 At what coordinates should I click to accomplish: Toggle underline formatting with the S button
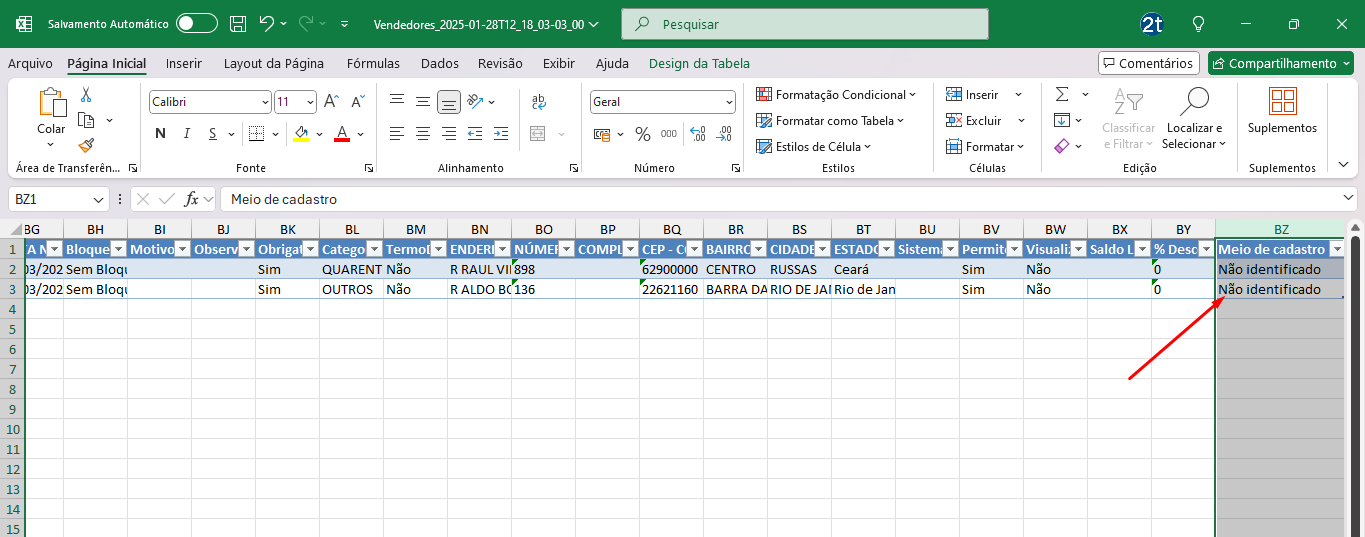[211, 134]
